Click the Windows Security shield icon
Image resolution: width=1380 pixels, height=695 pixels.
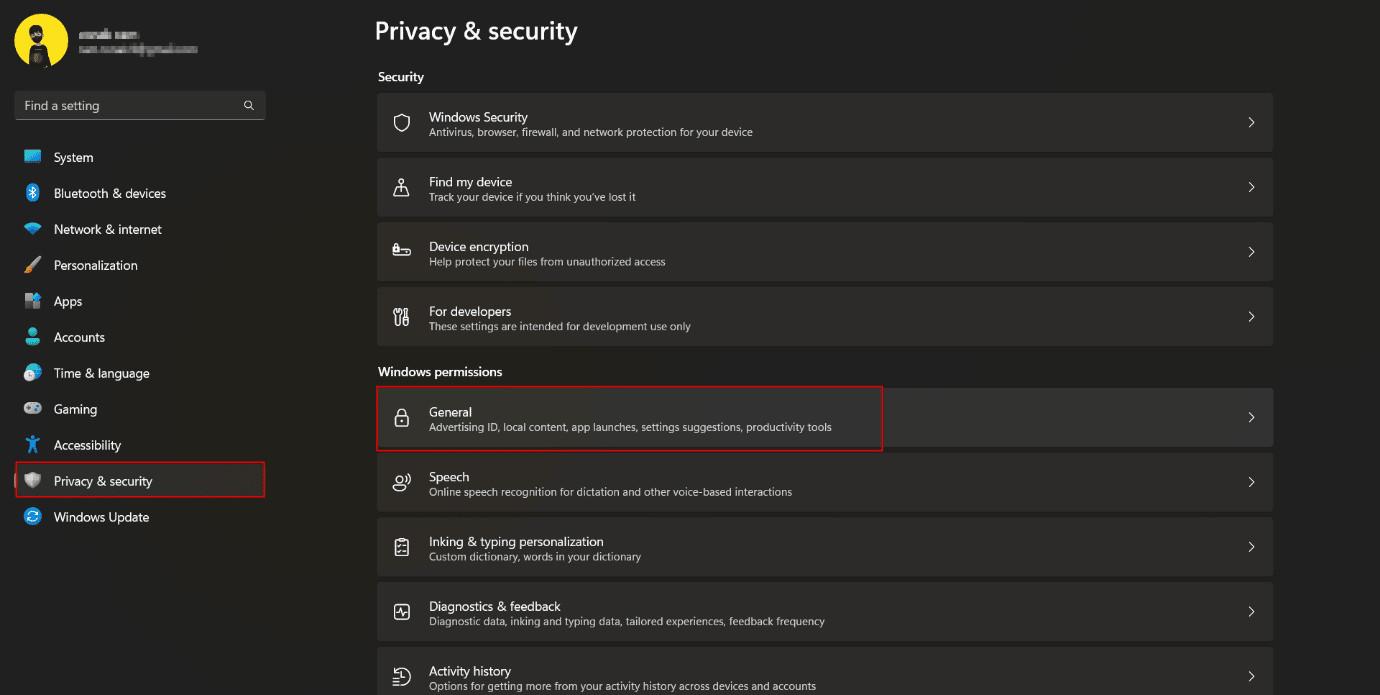point(402,123)
